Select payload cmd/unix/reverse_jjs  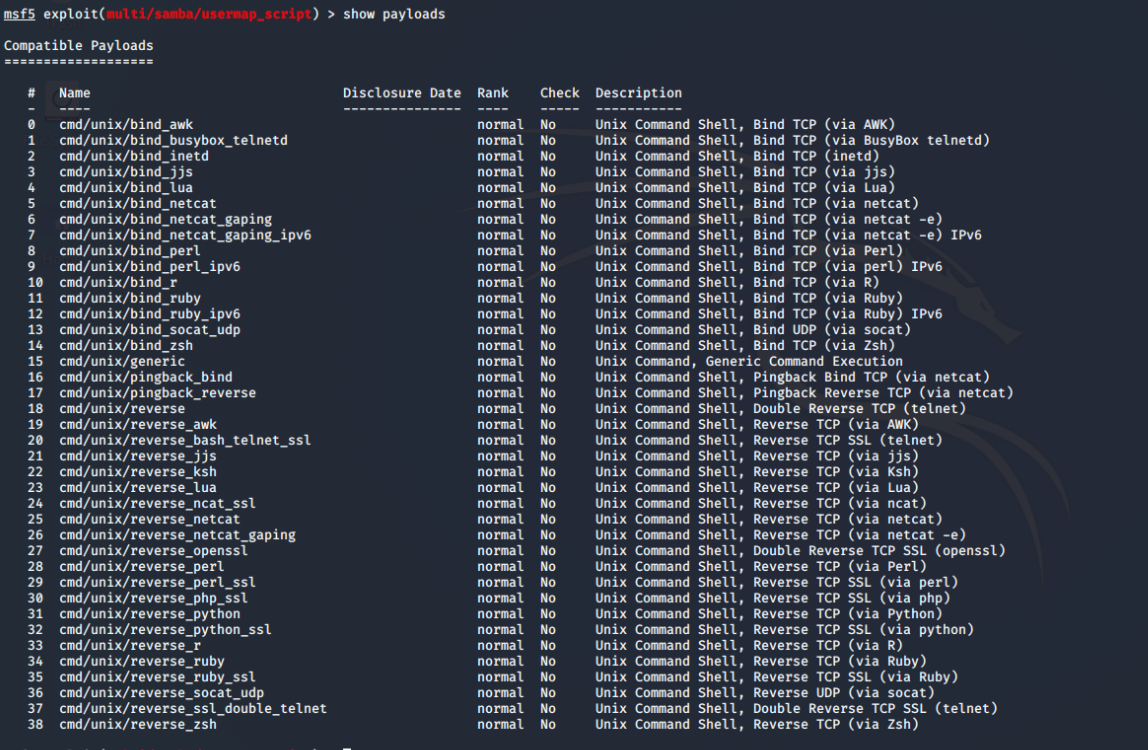click(x=138, y=456)
